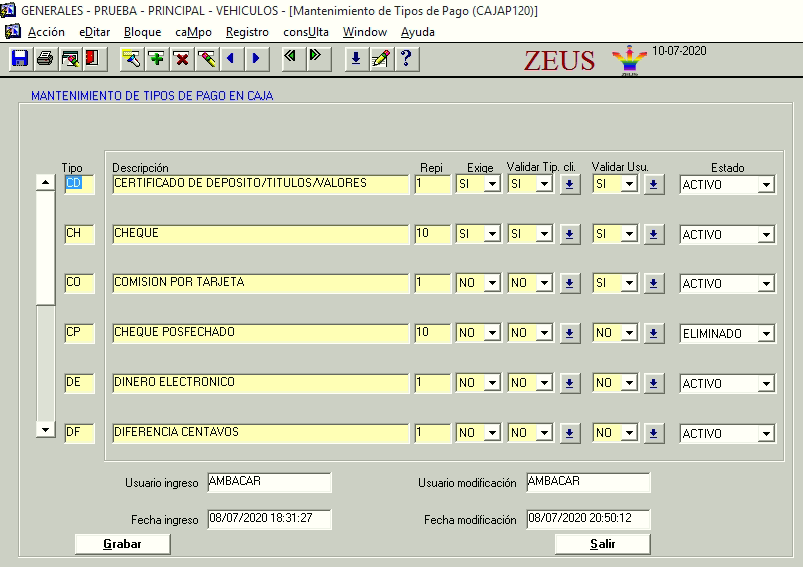Expand Validar Tip. cli. dropdown for DINERO ELECTRONICO
Image resolution: width=803 pixels, height=567 pixels.
(544, 384)
